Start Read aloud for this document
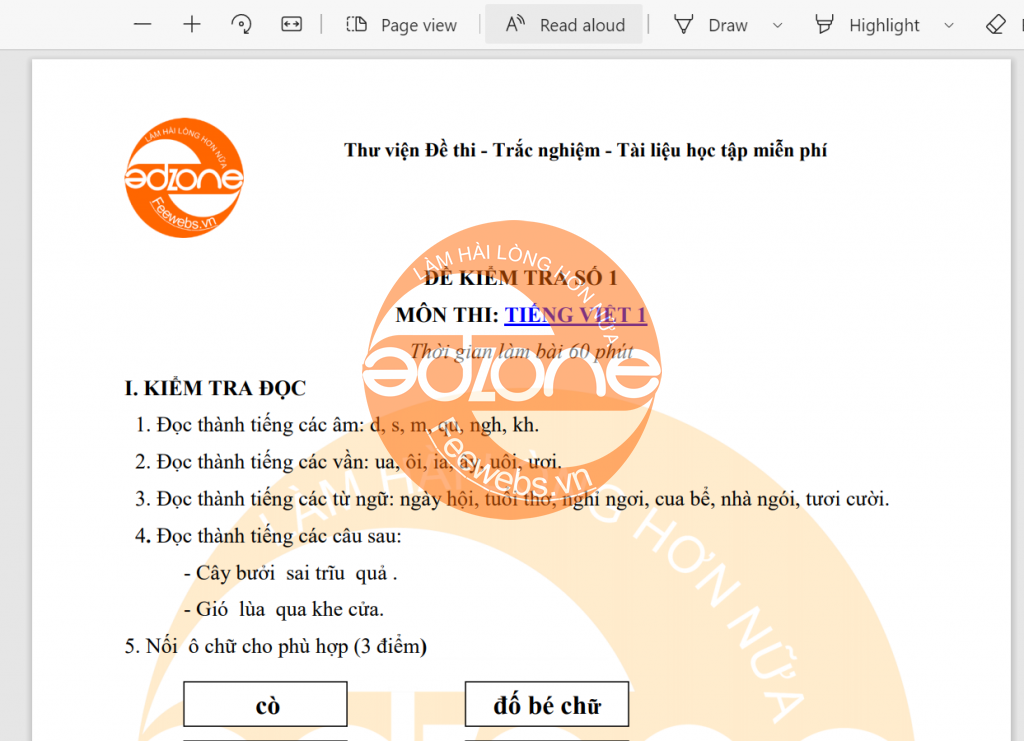The width and height of the screenshot is (1024, 741). [566, 25]
